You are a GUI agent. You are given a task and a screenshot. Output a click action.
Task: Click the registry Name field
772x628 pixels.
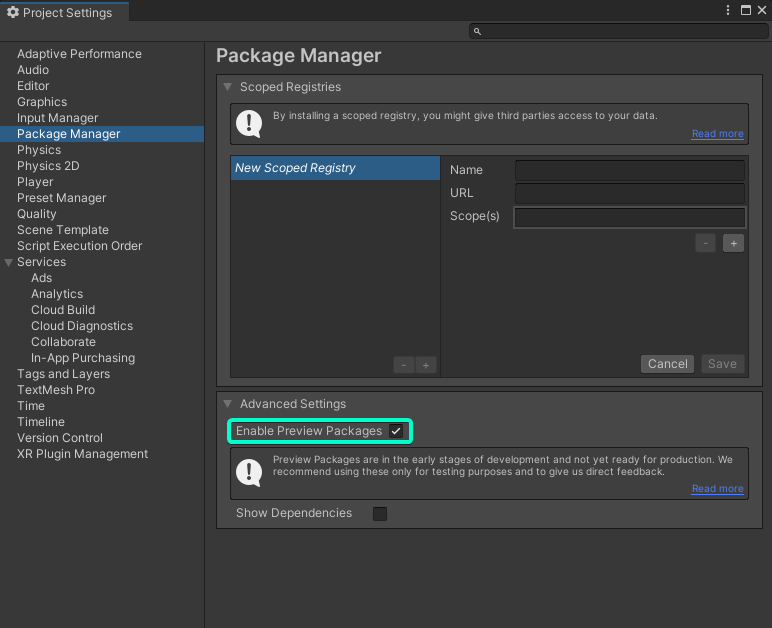coord(630,170)
